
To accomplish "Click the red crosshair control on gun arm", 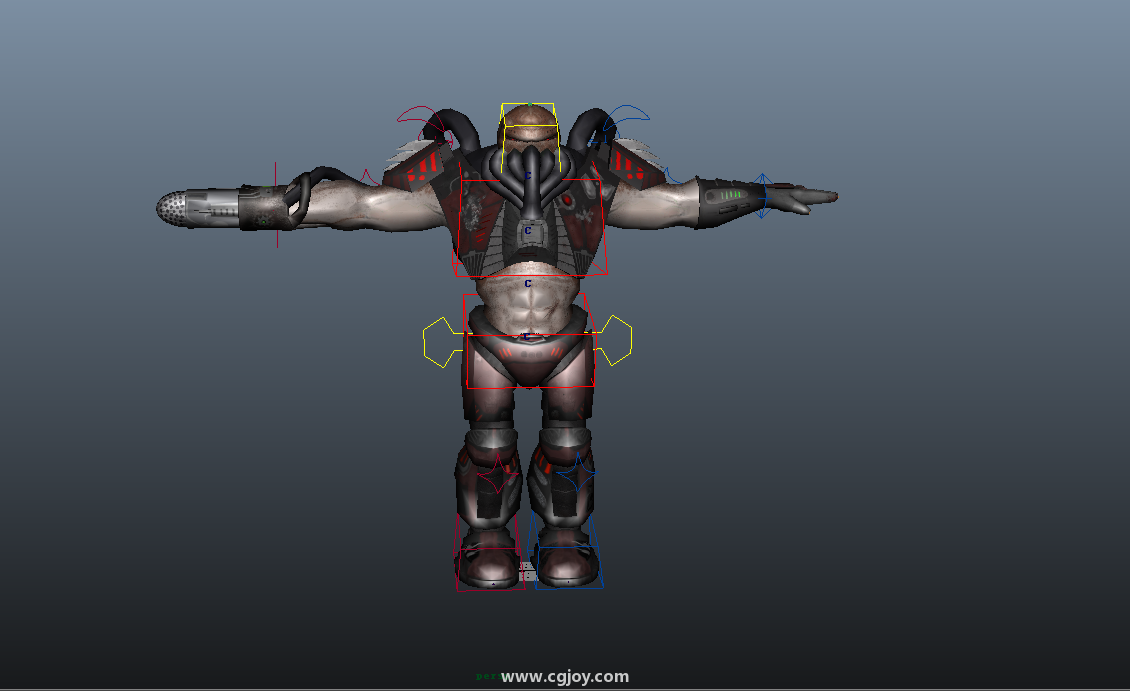I will [x=276, y=205].
